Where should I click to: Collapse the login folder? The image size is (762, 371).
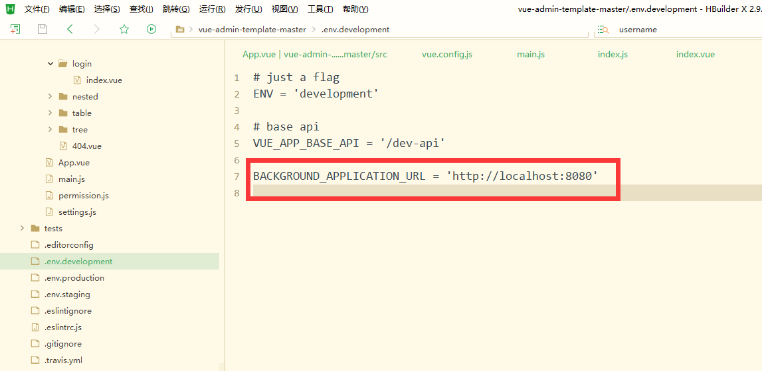[50, 64]
